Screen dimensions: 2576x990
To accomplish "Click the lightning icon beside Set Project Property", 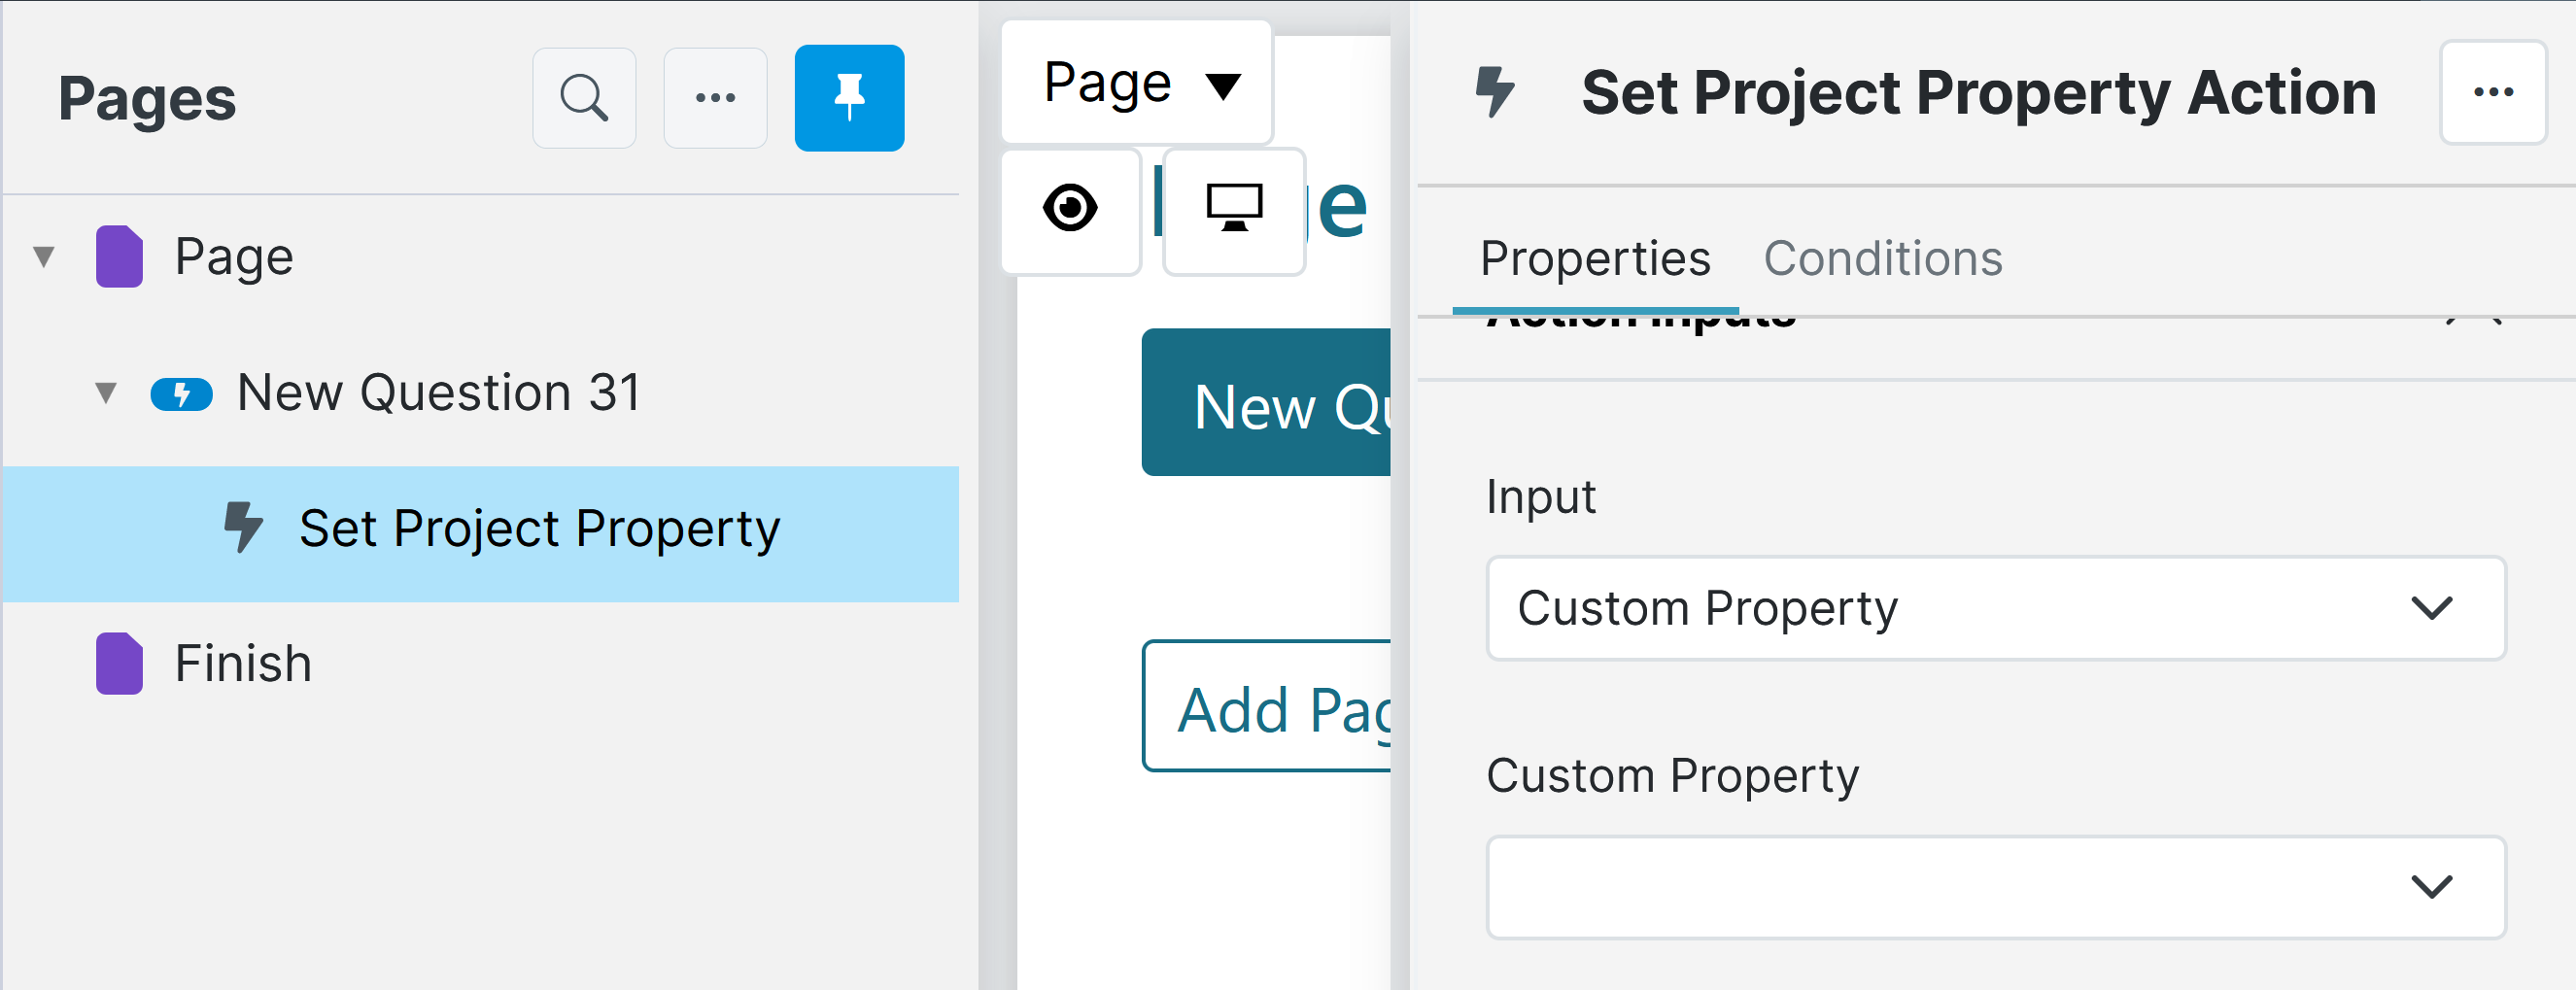I will [x=243, y=527].
